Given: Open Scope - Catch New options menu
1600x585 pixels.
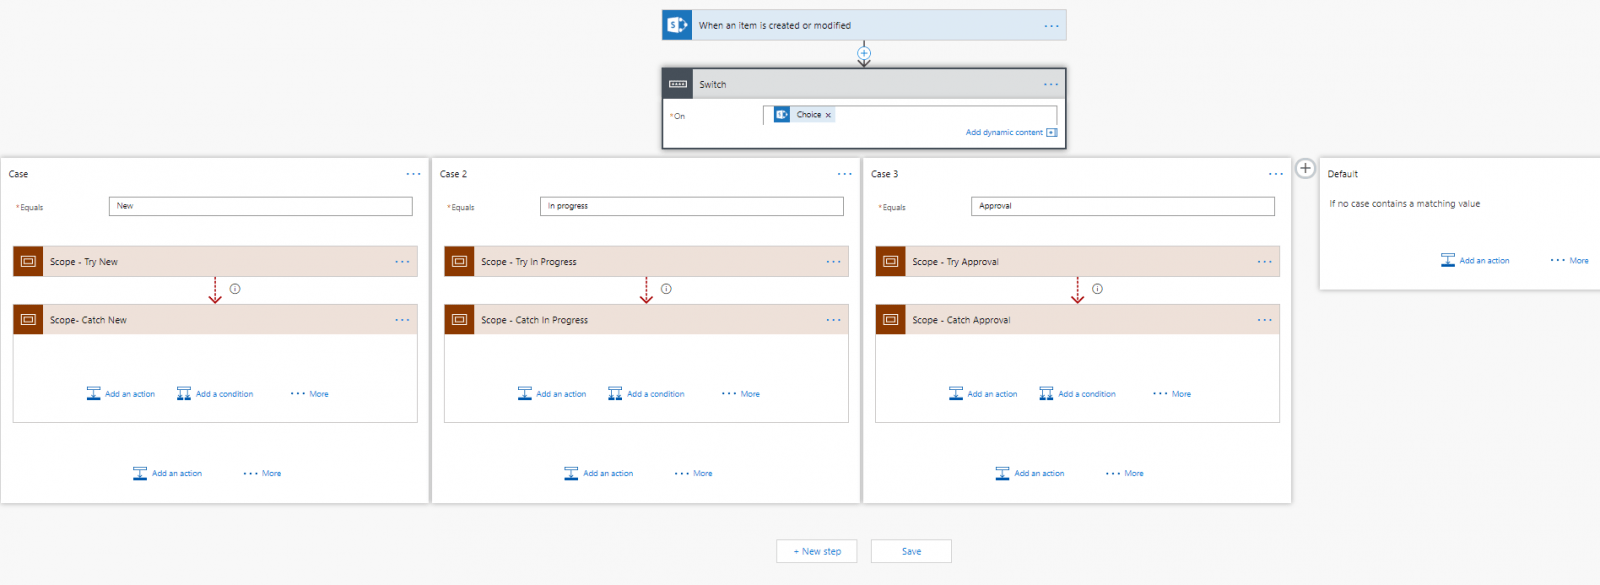Looking at the screenshot, I should pyautogui.click(x=402, y=320).
